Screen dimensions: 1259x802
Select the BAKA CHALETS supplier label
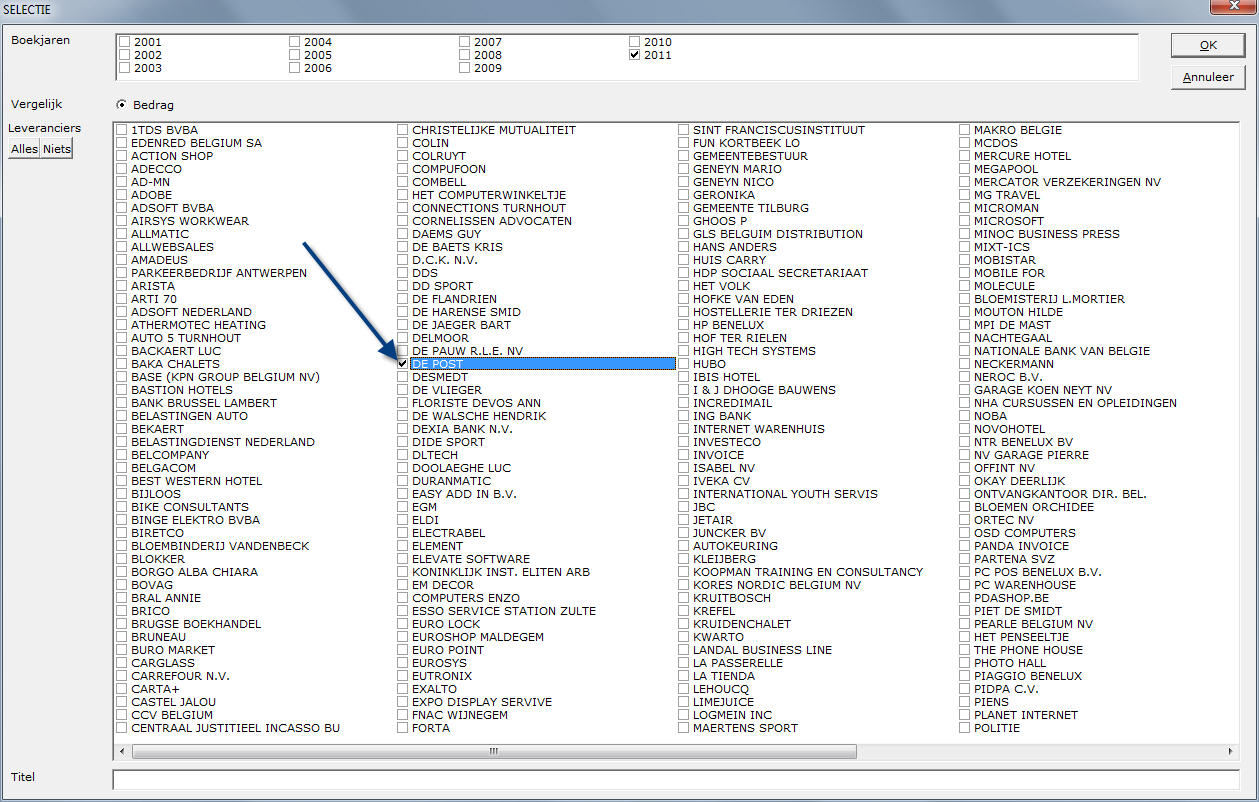175,364
